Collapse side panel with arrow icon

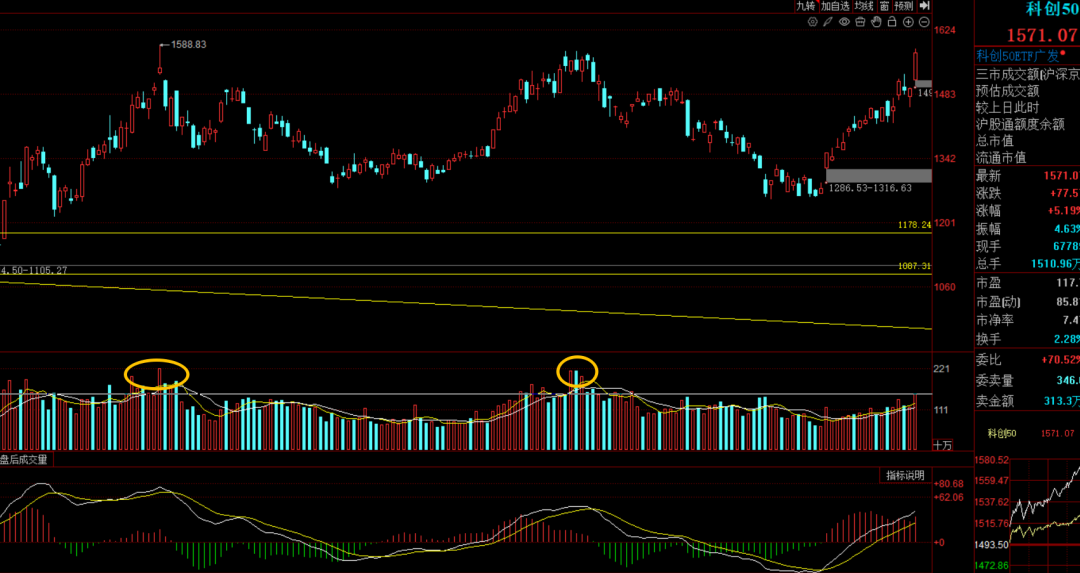[924, 6]
